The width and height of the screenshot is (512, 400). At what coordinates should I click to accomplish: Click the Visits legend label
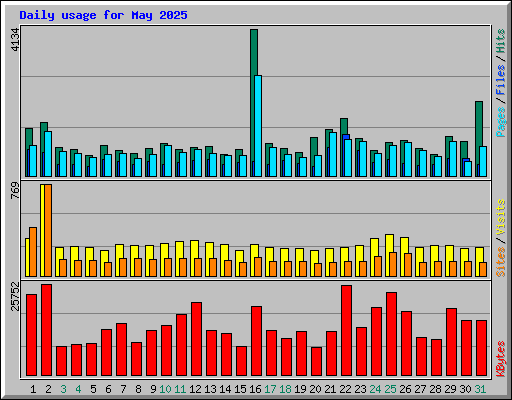coord(501,217)
